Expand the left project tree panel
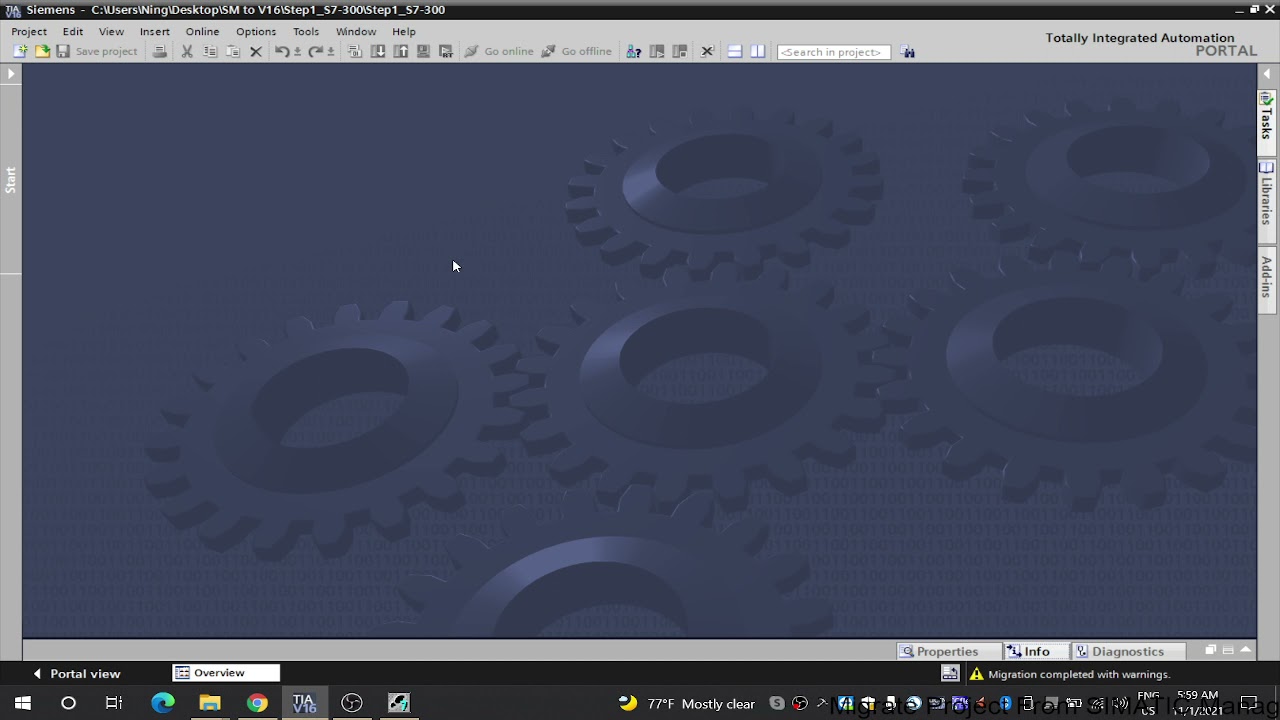 pyautogui.click(x=11, y=74)
